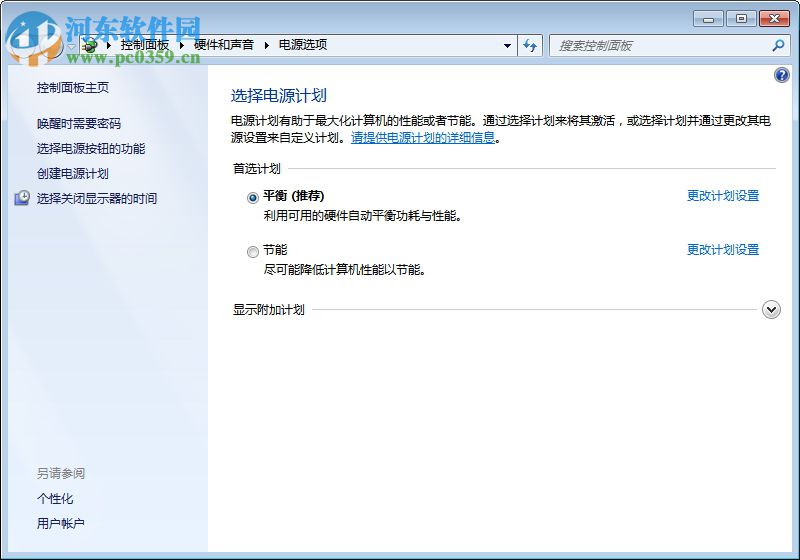Open 个性化 link under 另请参阅
The image size is (800, 560).
point(55,498)
